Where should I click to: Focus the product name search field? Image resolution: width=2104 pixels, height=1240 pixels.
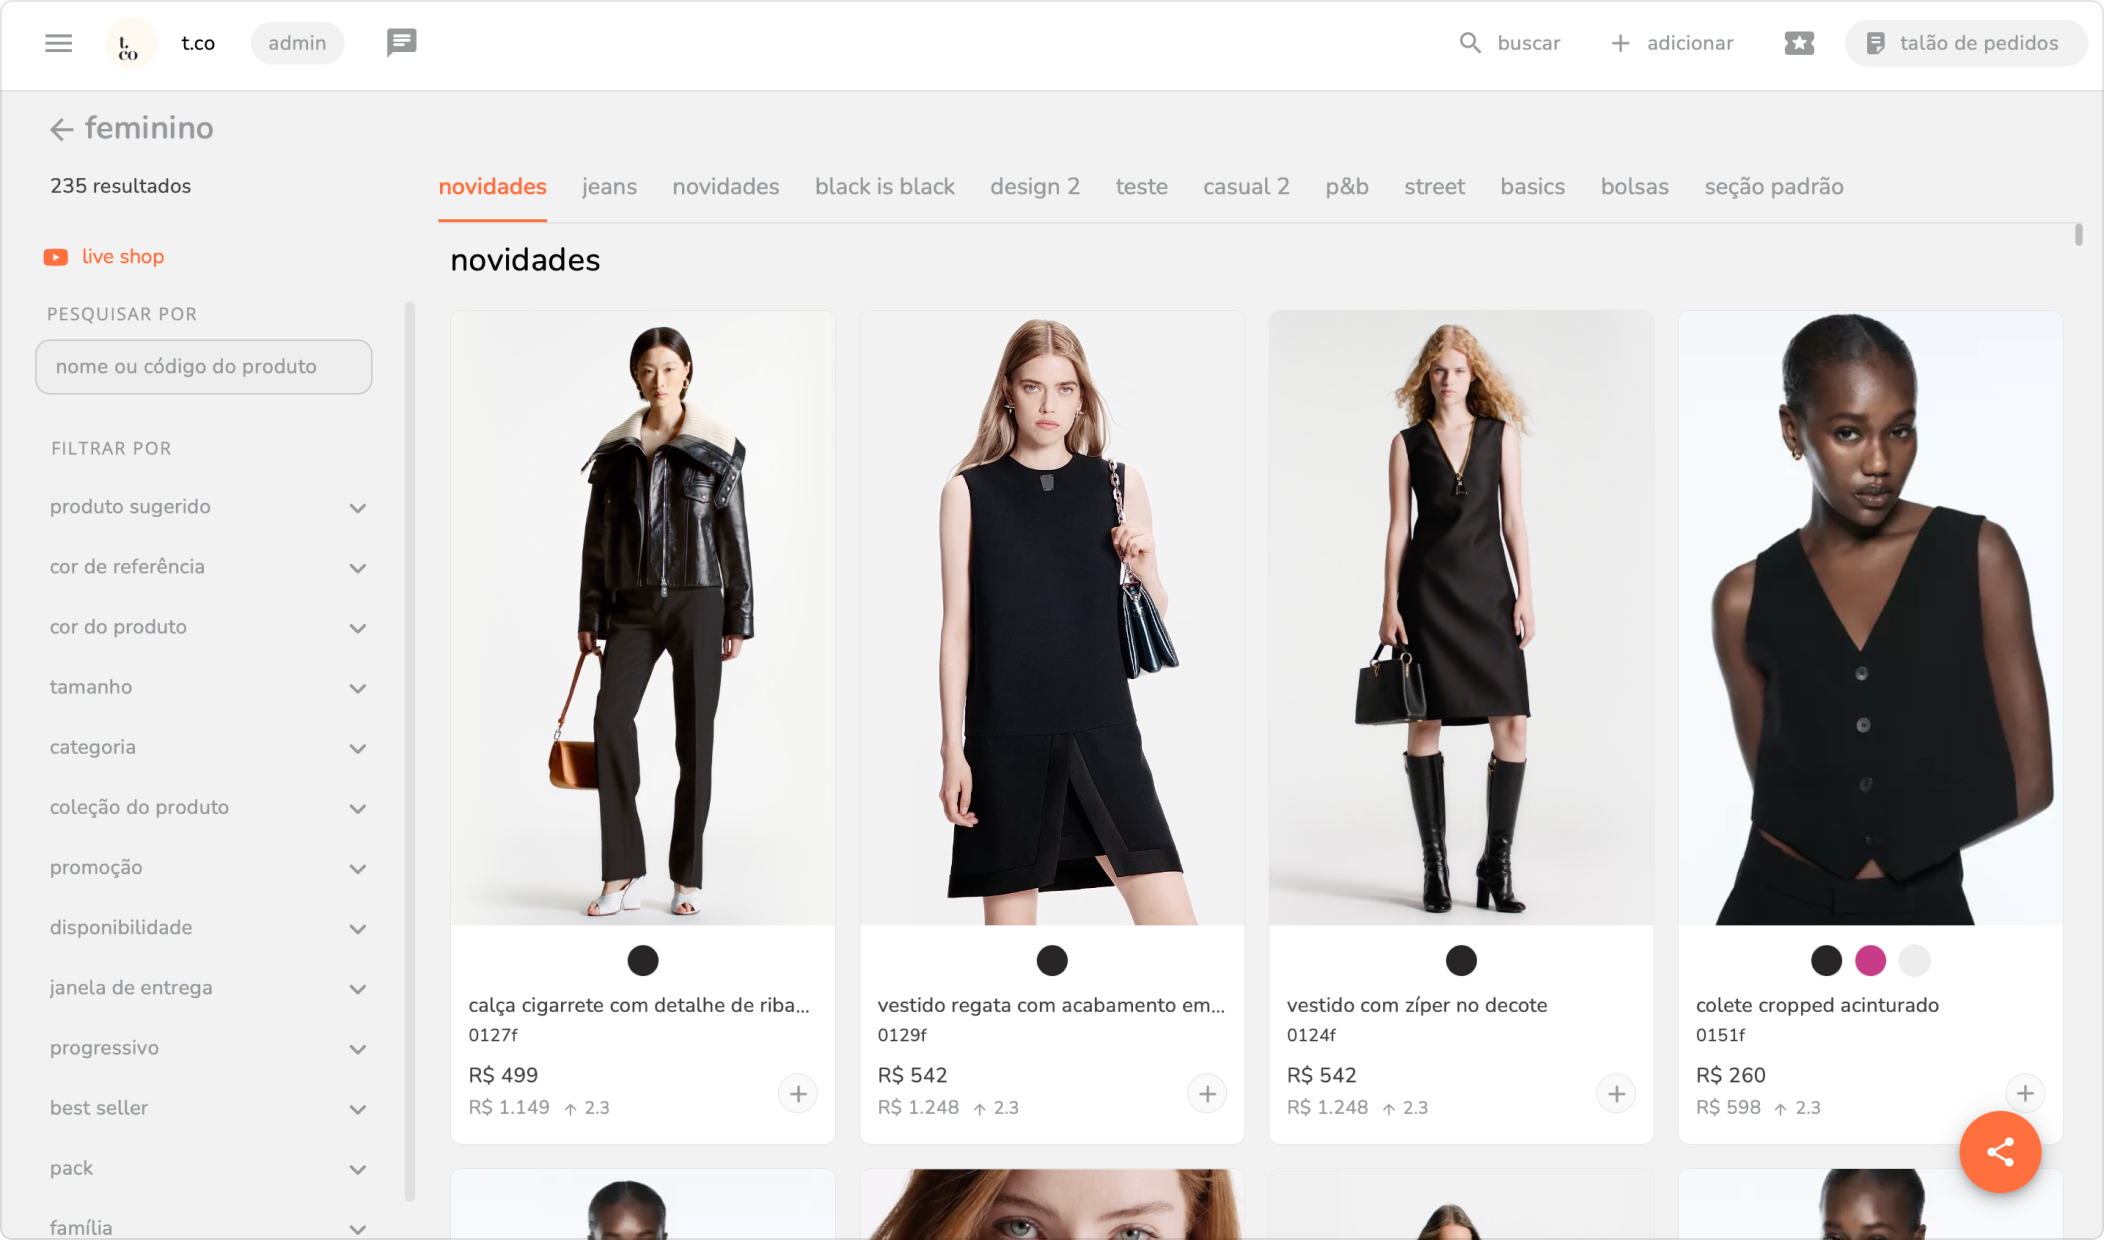tap(204, 367)
